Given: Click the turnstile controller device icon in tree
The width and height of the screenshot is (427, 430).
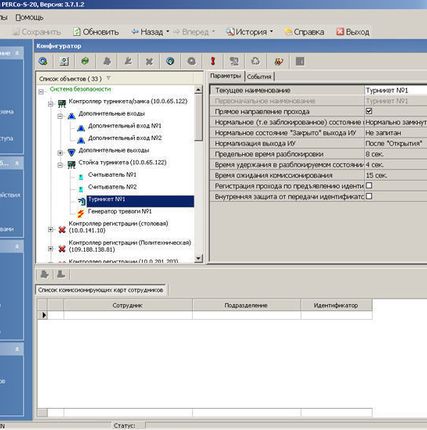Looking at the screenshot, I should pos(62,103).
